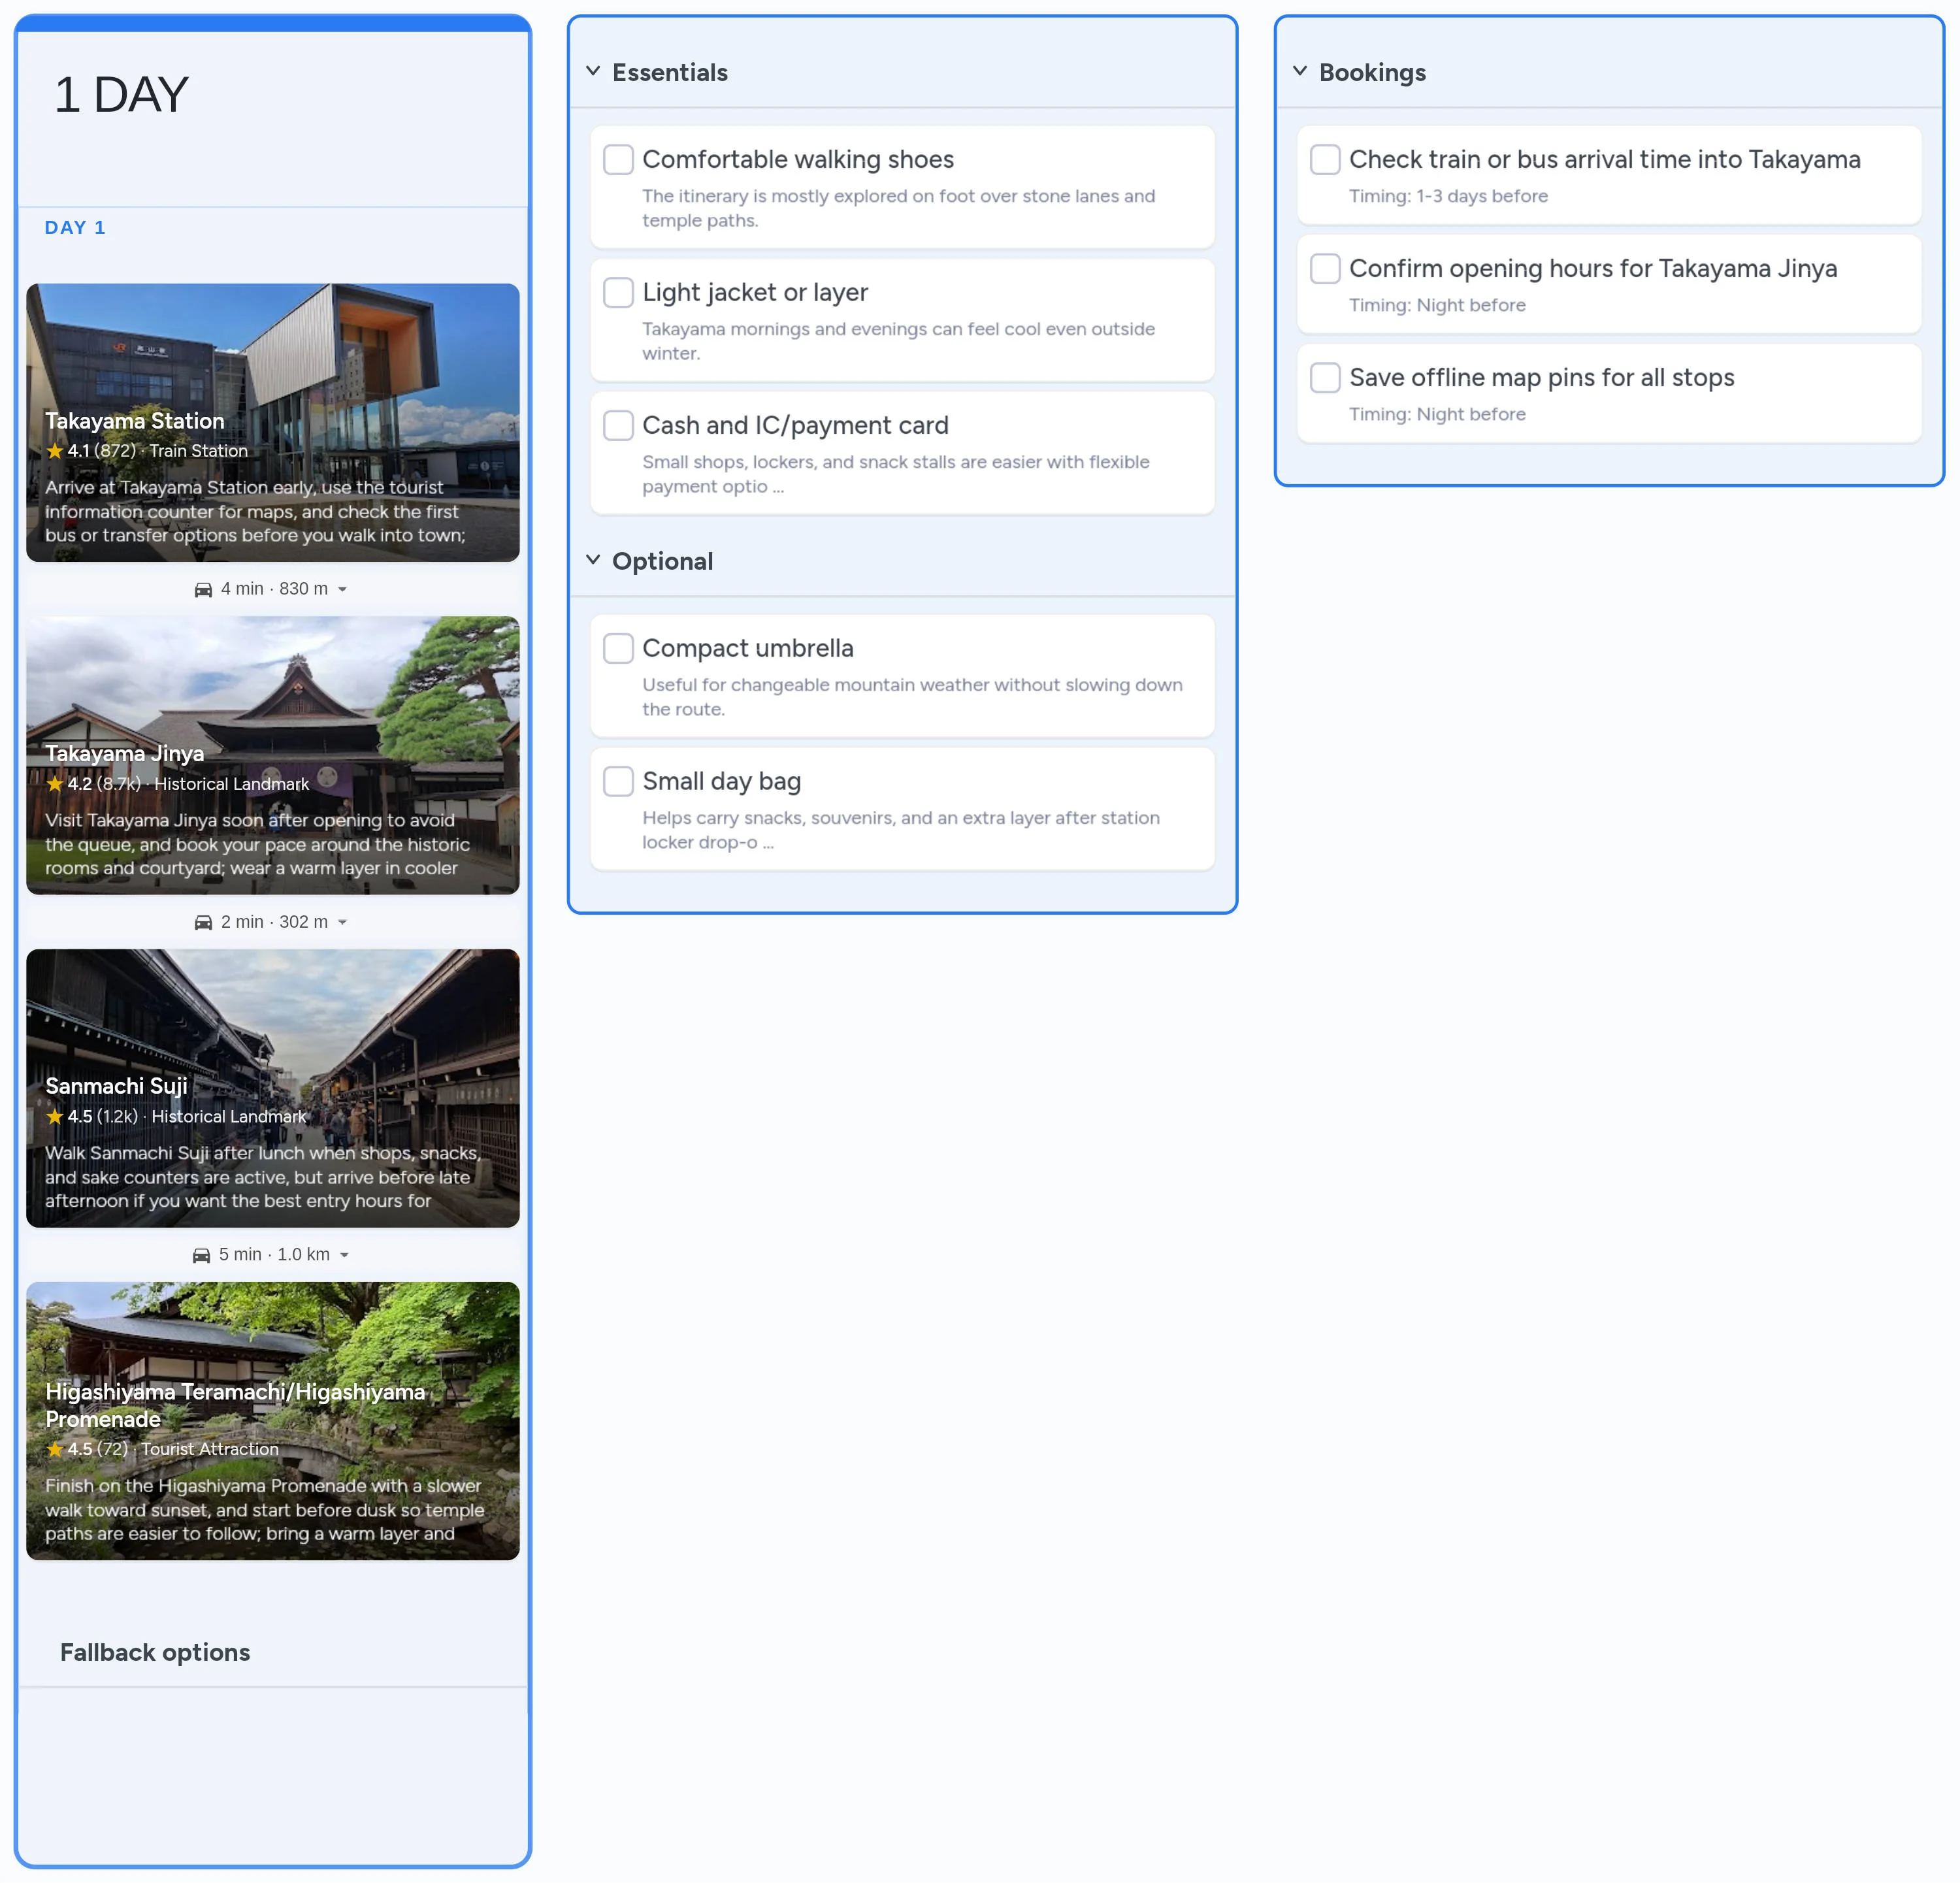Check Save offline map pins for all stops

(x=1325, y=377)
